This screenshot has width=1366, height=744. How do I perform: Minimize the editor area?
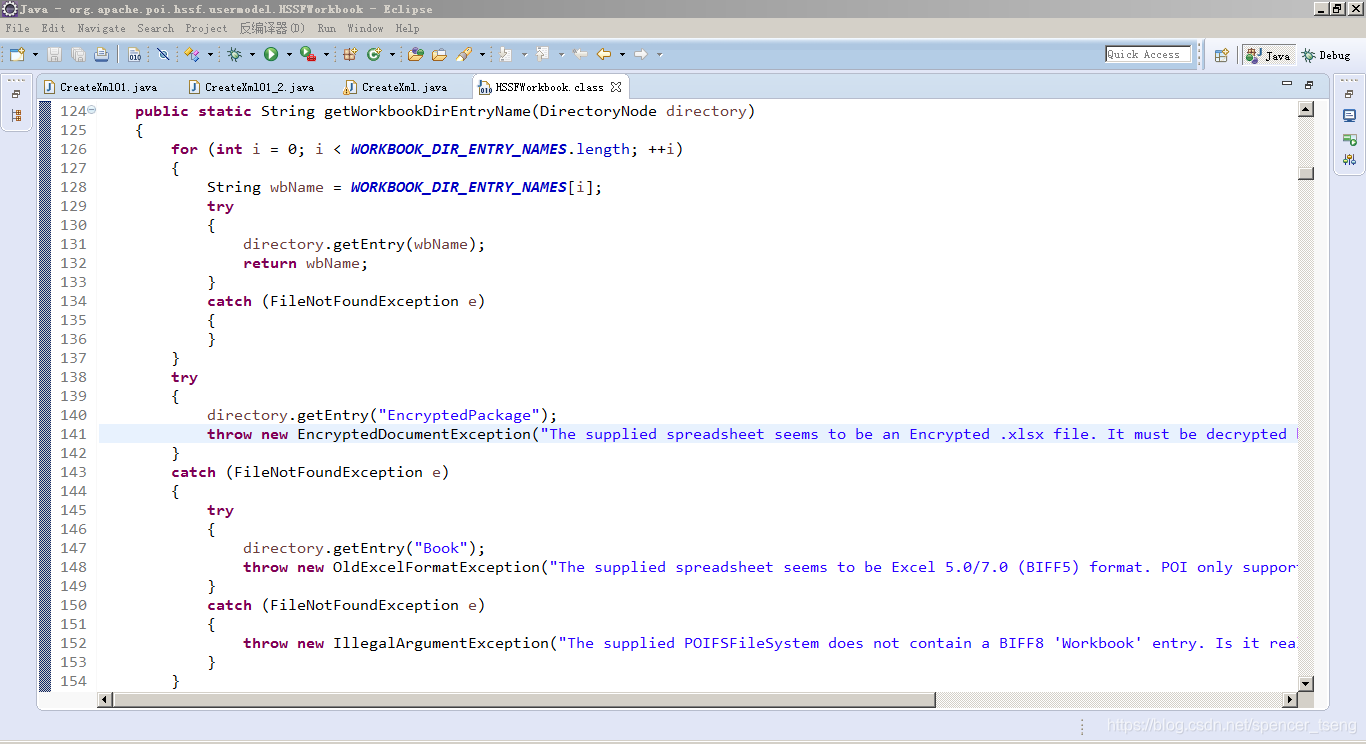[x=1287, y=85]
